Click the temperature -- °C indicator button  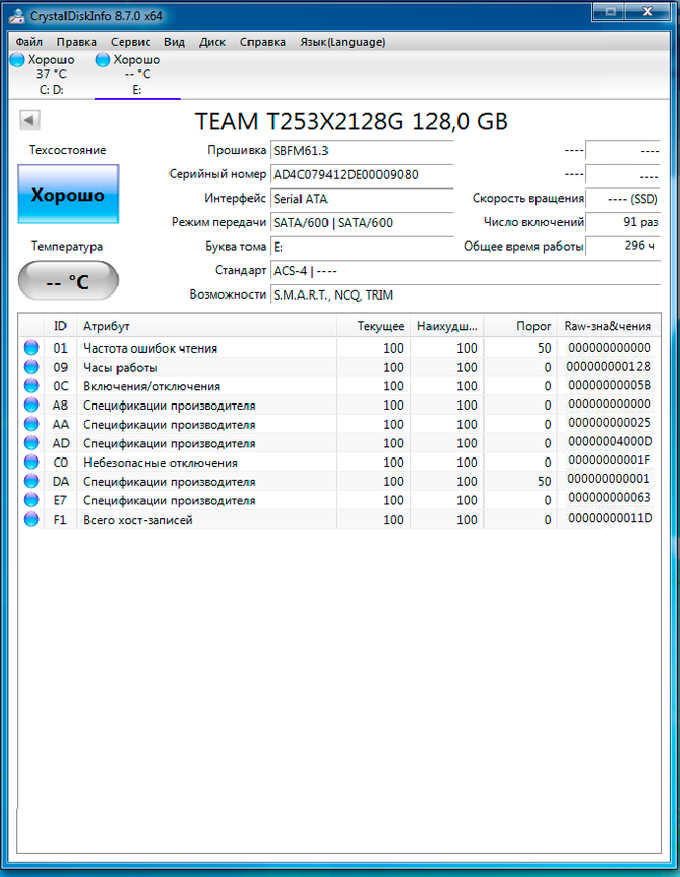coord(68,282)
